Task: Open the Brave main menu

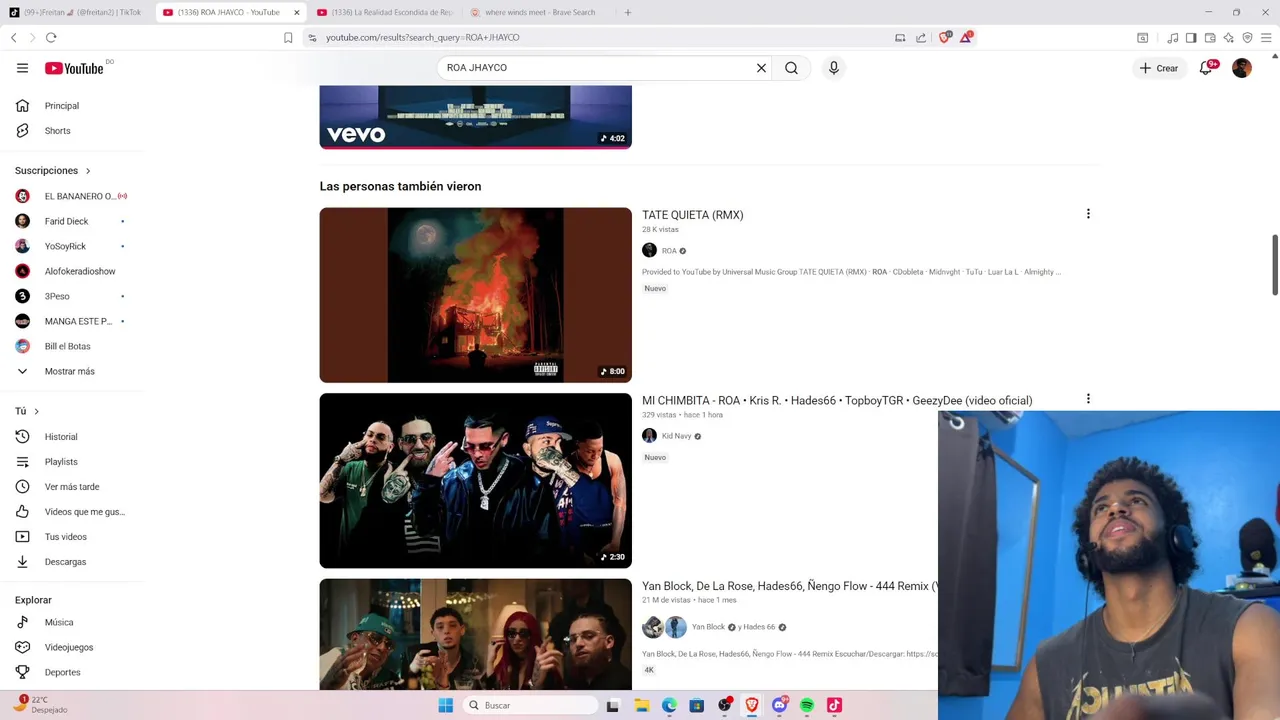Action: 1266,37
